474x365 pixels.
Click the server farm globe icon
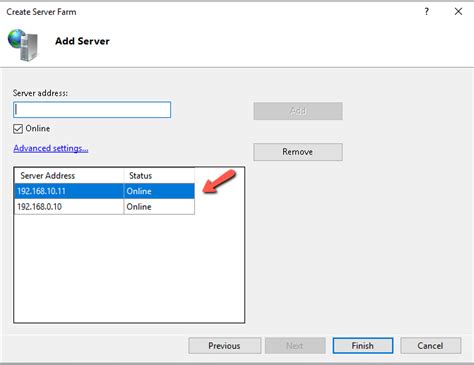[x=23, y=45]
